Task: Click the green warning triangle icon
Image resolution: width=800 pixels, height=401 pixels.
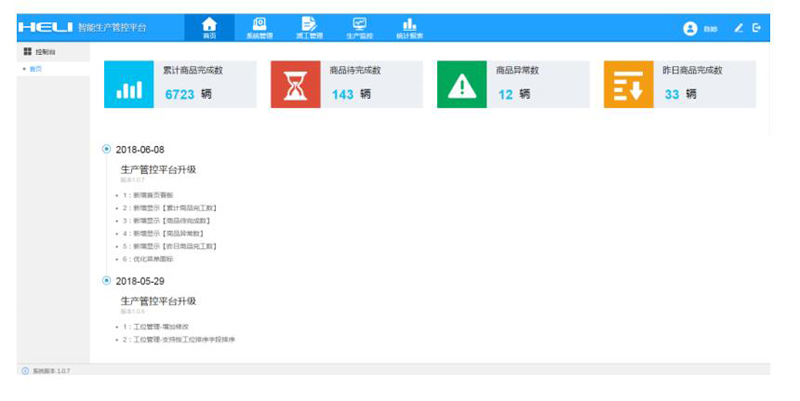Action: click(x=462, y=85)
